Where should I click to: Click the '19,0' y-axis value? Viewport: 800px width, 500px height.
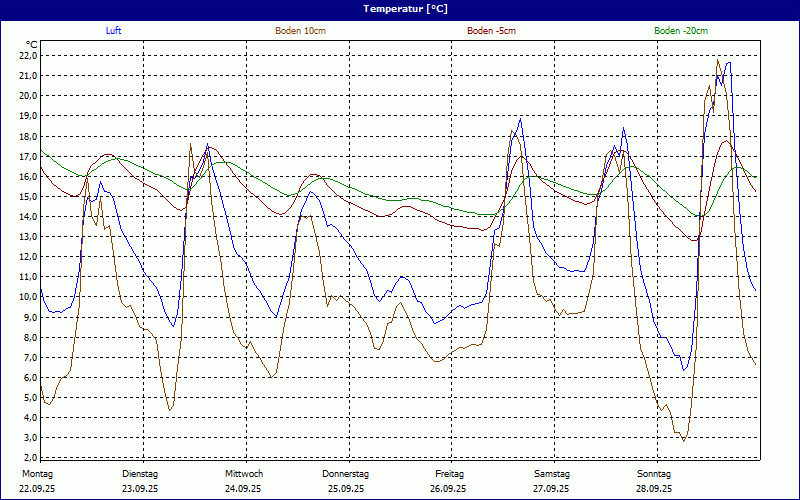29,116
